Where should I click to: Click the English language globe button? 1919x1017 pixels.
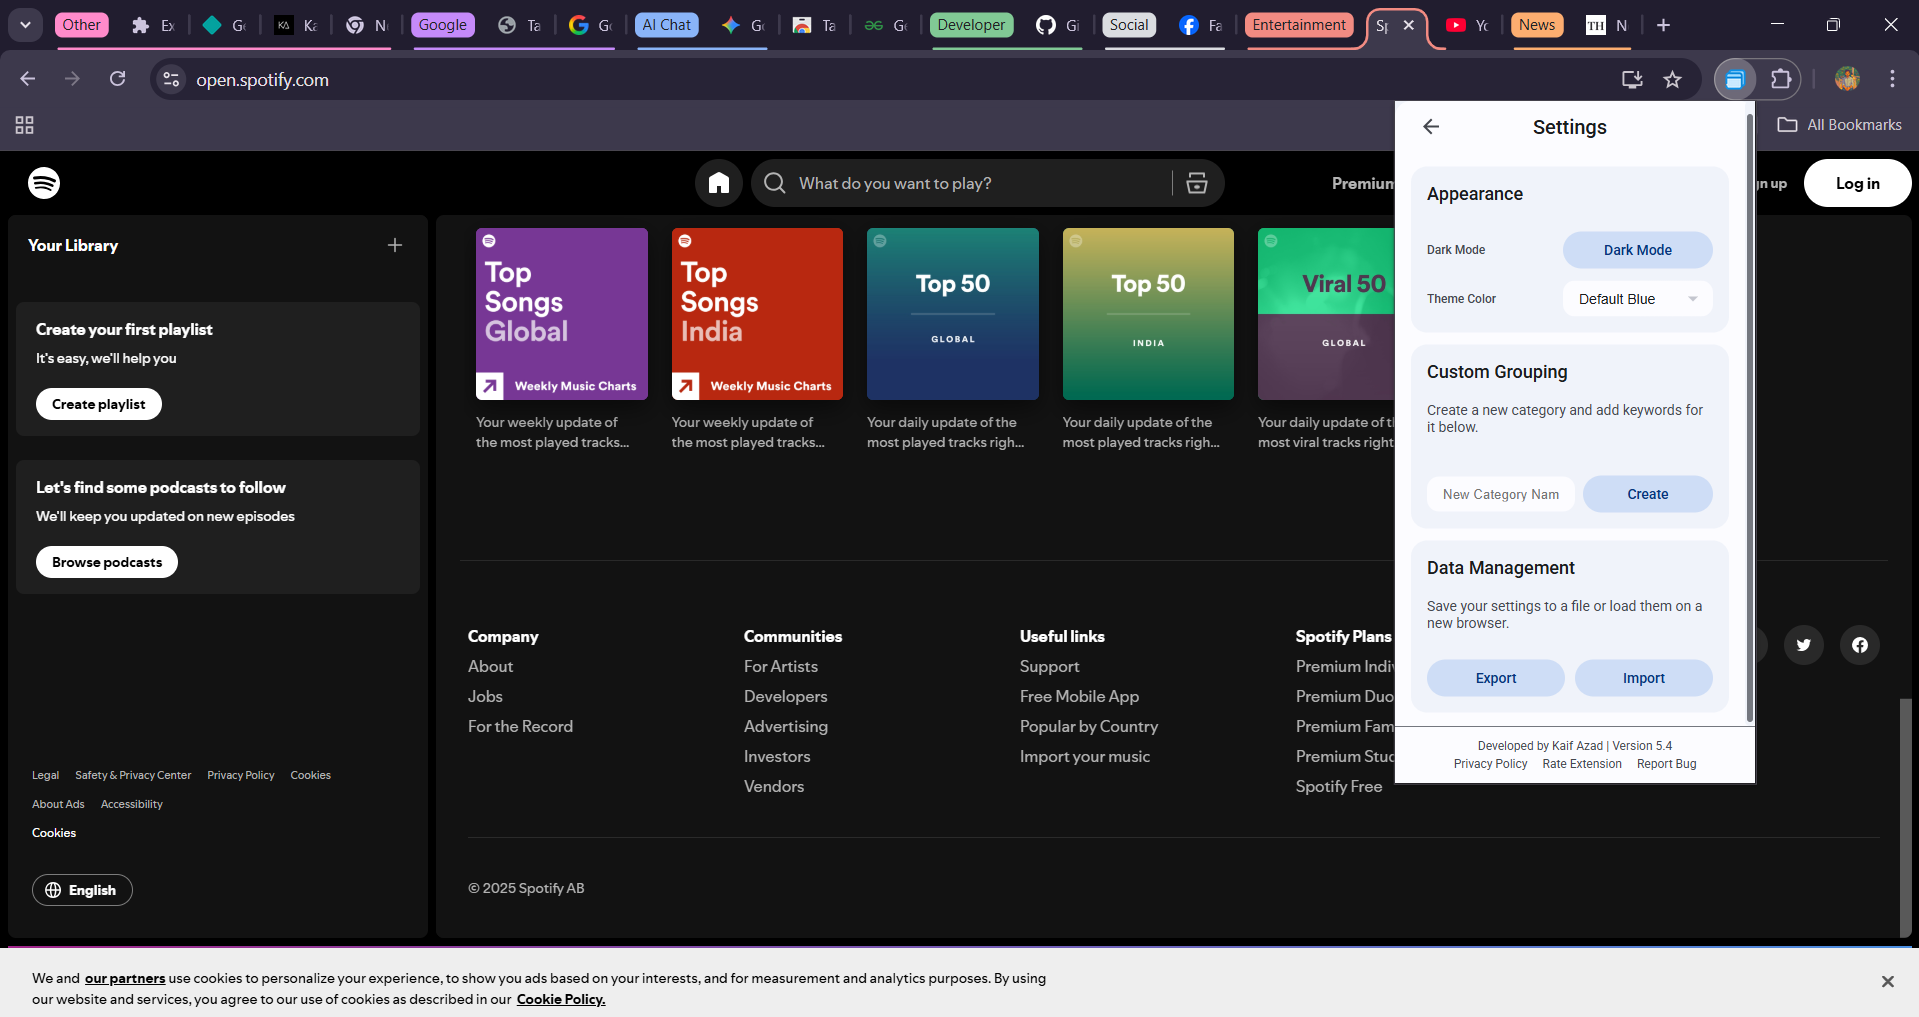82,890
